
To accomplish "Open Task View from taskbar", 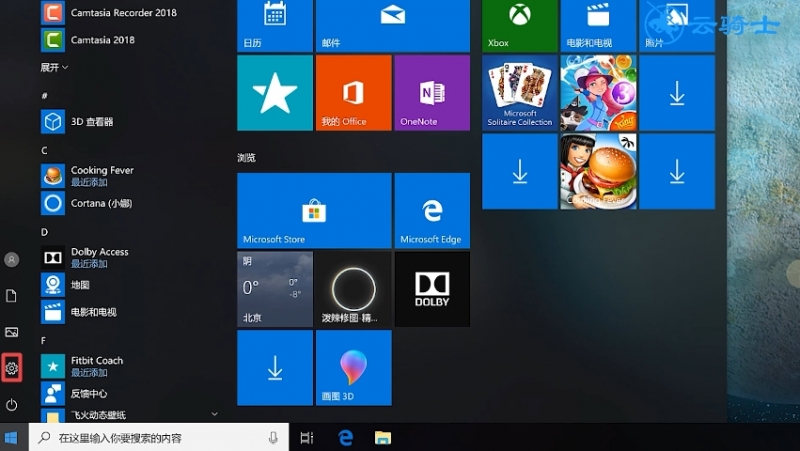I will pos(307,438).
